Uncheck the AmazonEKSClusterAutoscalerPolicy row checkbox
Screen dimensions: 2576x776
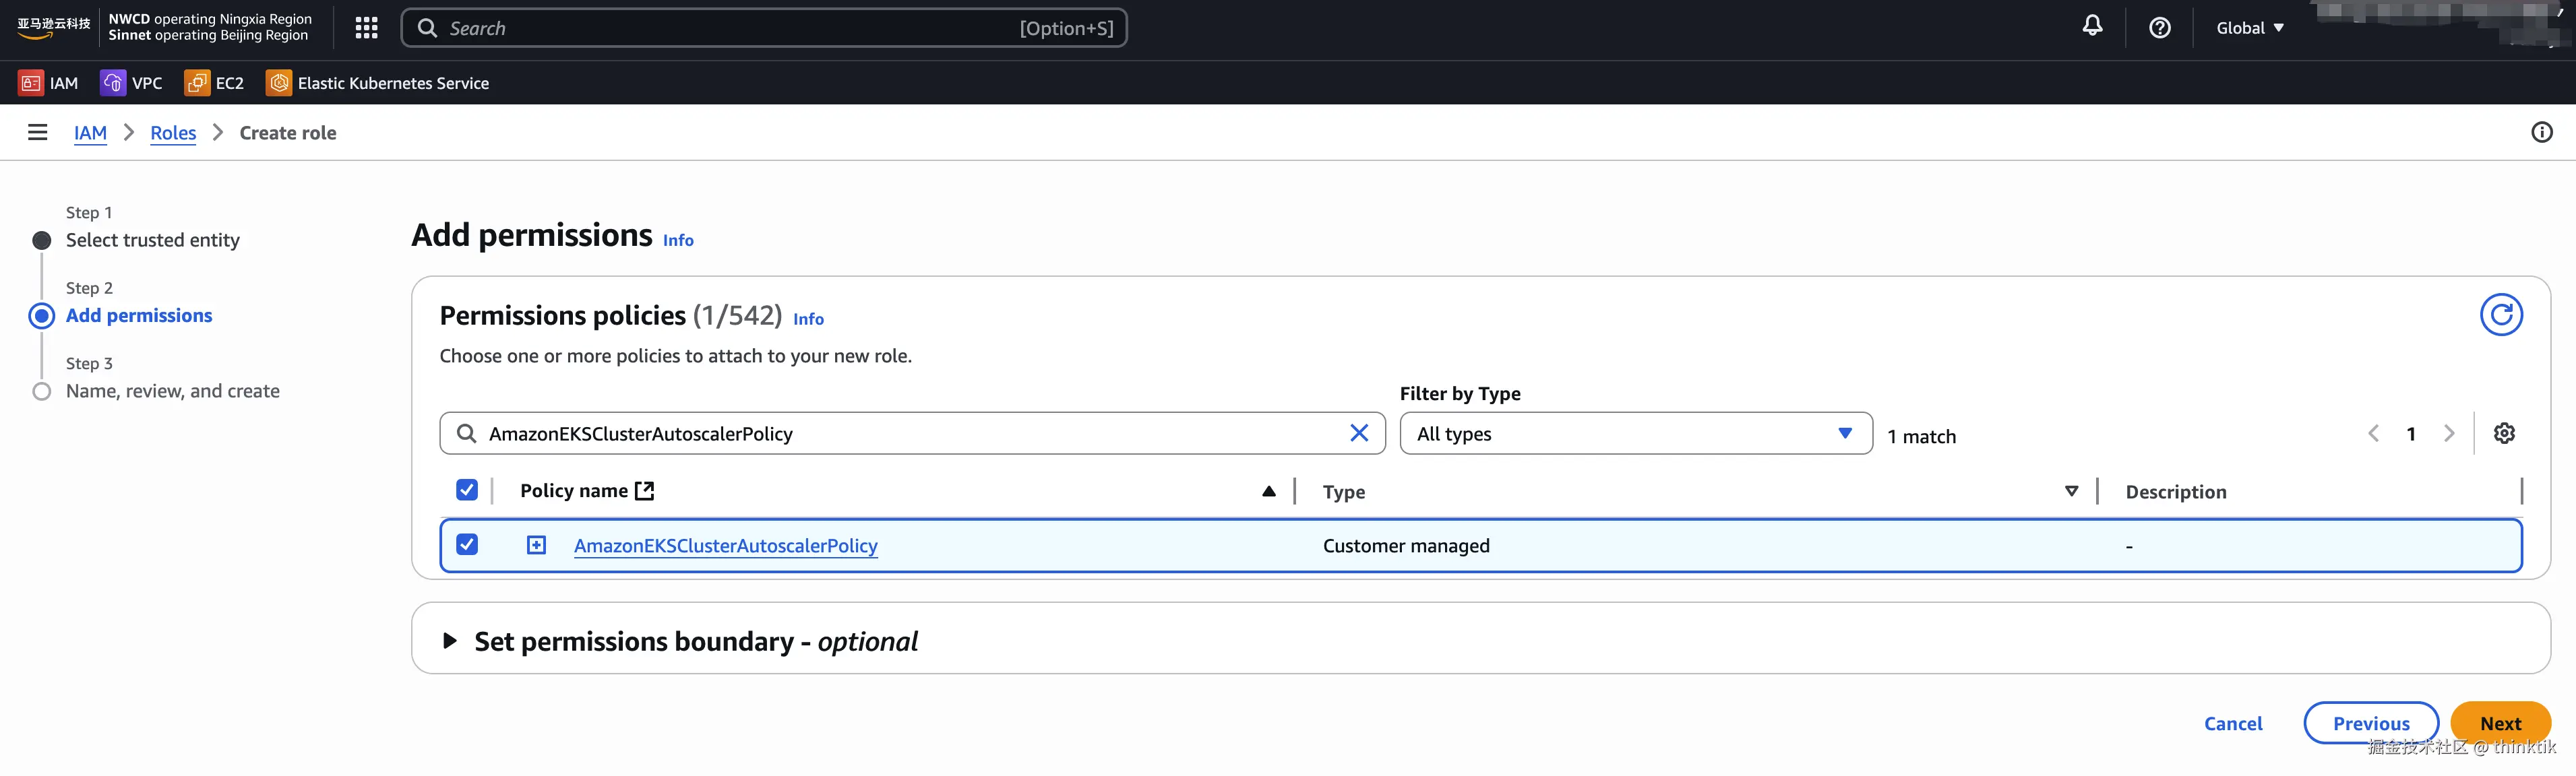click(x=467, y=544)
